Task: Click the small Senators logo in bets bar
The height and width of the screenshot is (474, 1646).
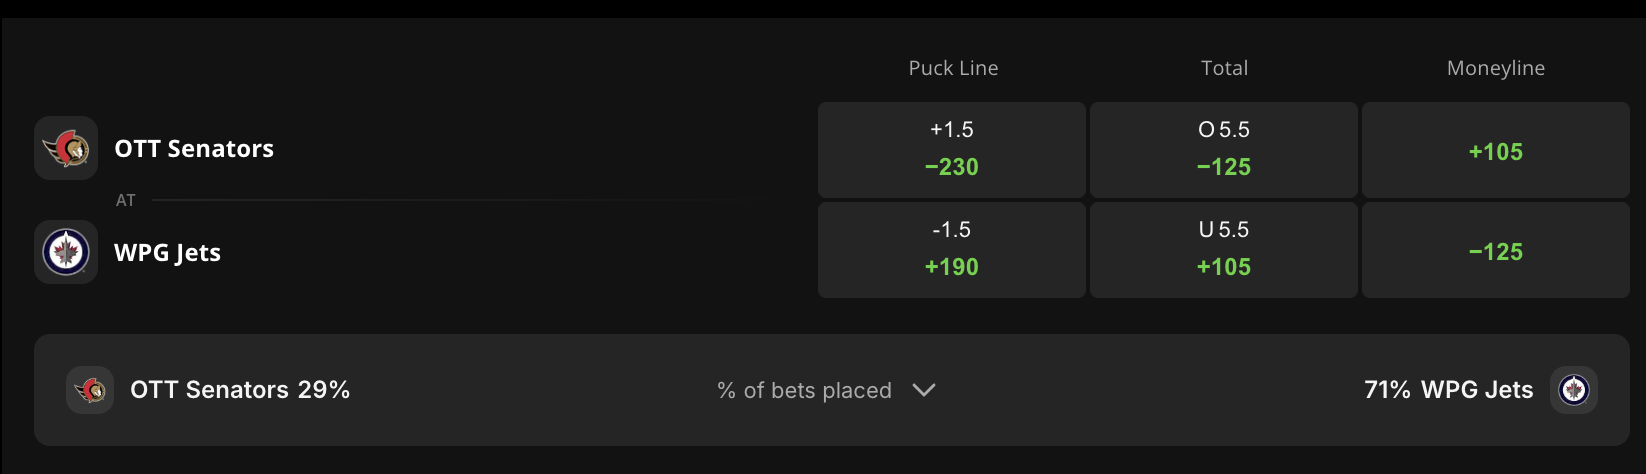Action: coord(90,390)
